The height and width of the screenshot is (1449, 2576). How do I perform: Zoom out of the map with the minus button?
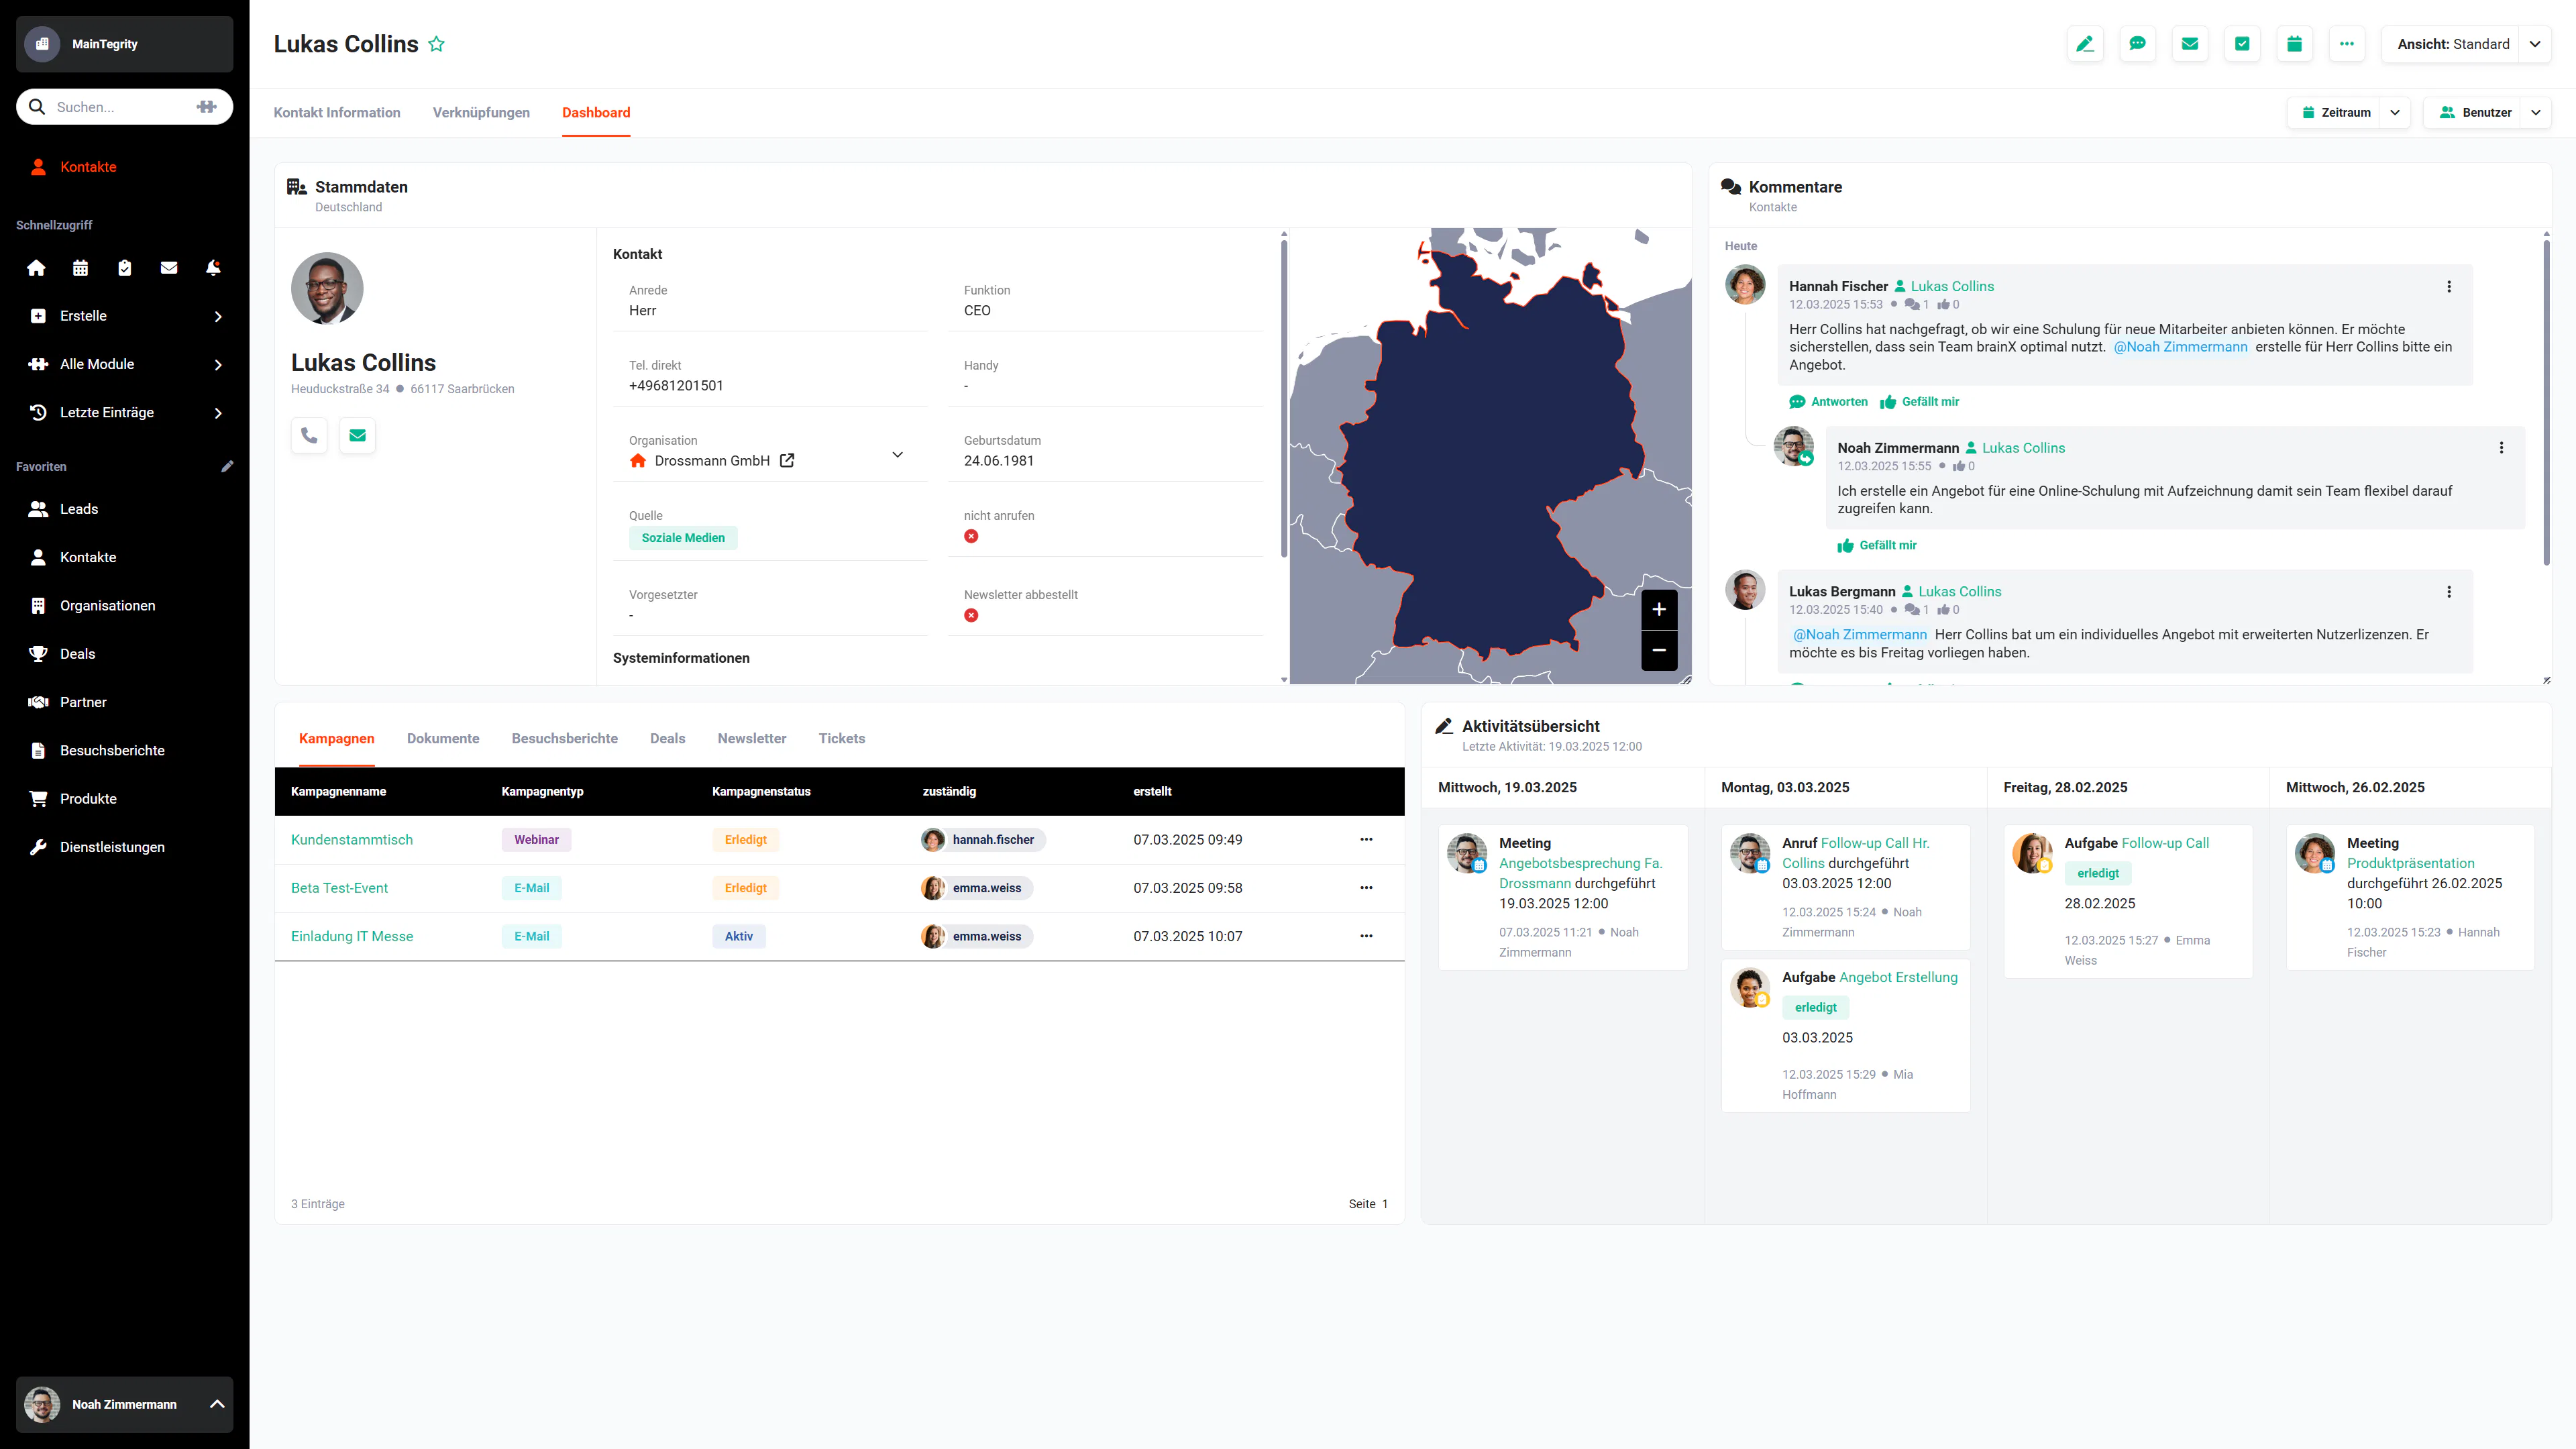click(1659, 650)
